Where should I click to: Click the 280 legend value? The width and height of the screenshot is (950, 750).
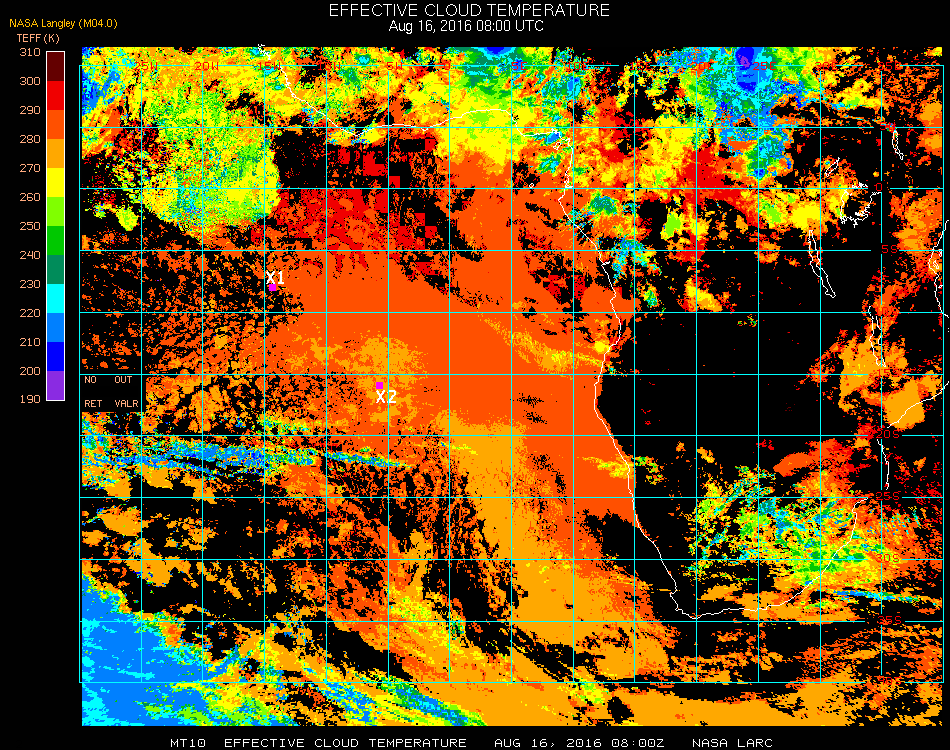click(30, 139)
